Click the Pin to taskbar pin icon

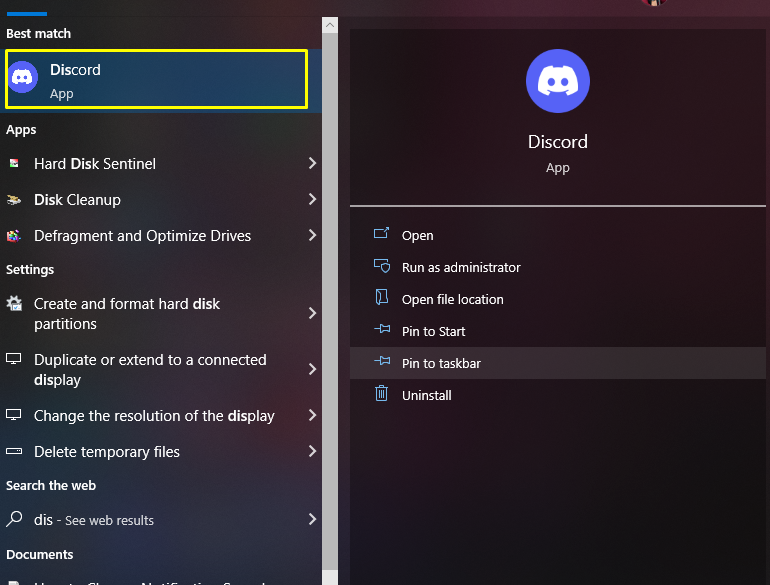point(382,361)
